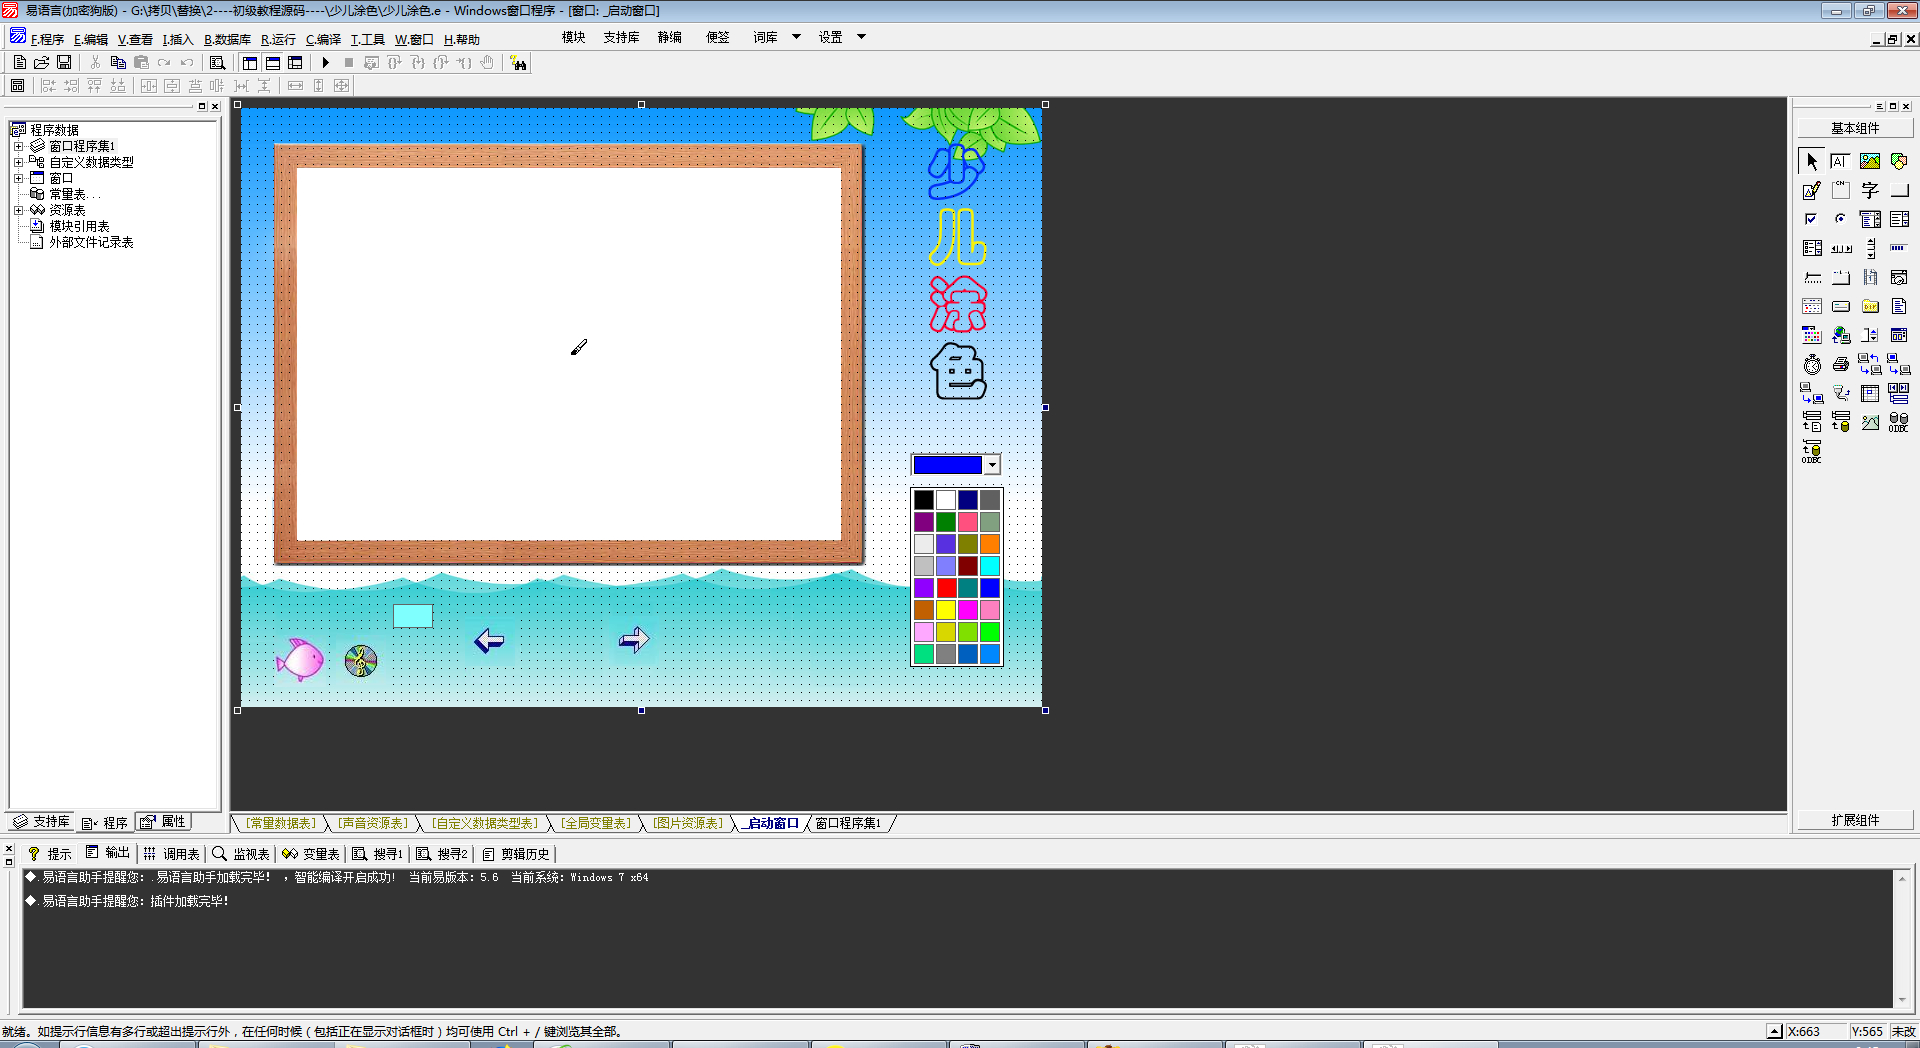Toggle the work panel view toolbar button
This screenshot has height=1048, width=1920.
[250, 63]
